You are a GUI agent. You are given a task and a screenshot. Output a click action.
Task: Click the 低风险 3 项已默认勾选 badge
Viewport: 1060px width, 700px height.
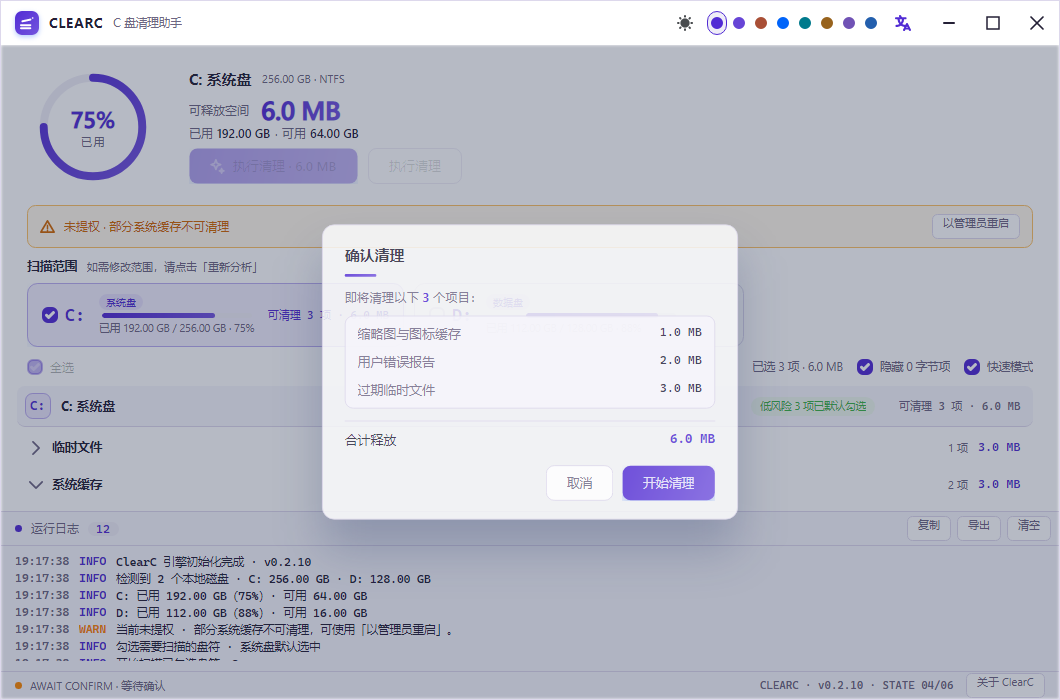tap(813, 406)
